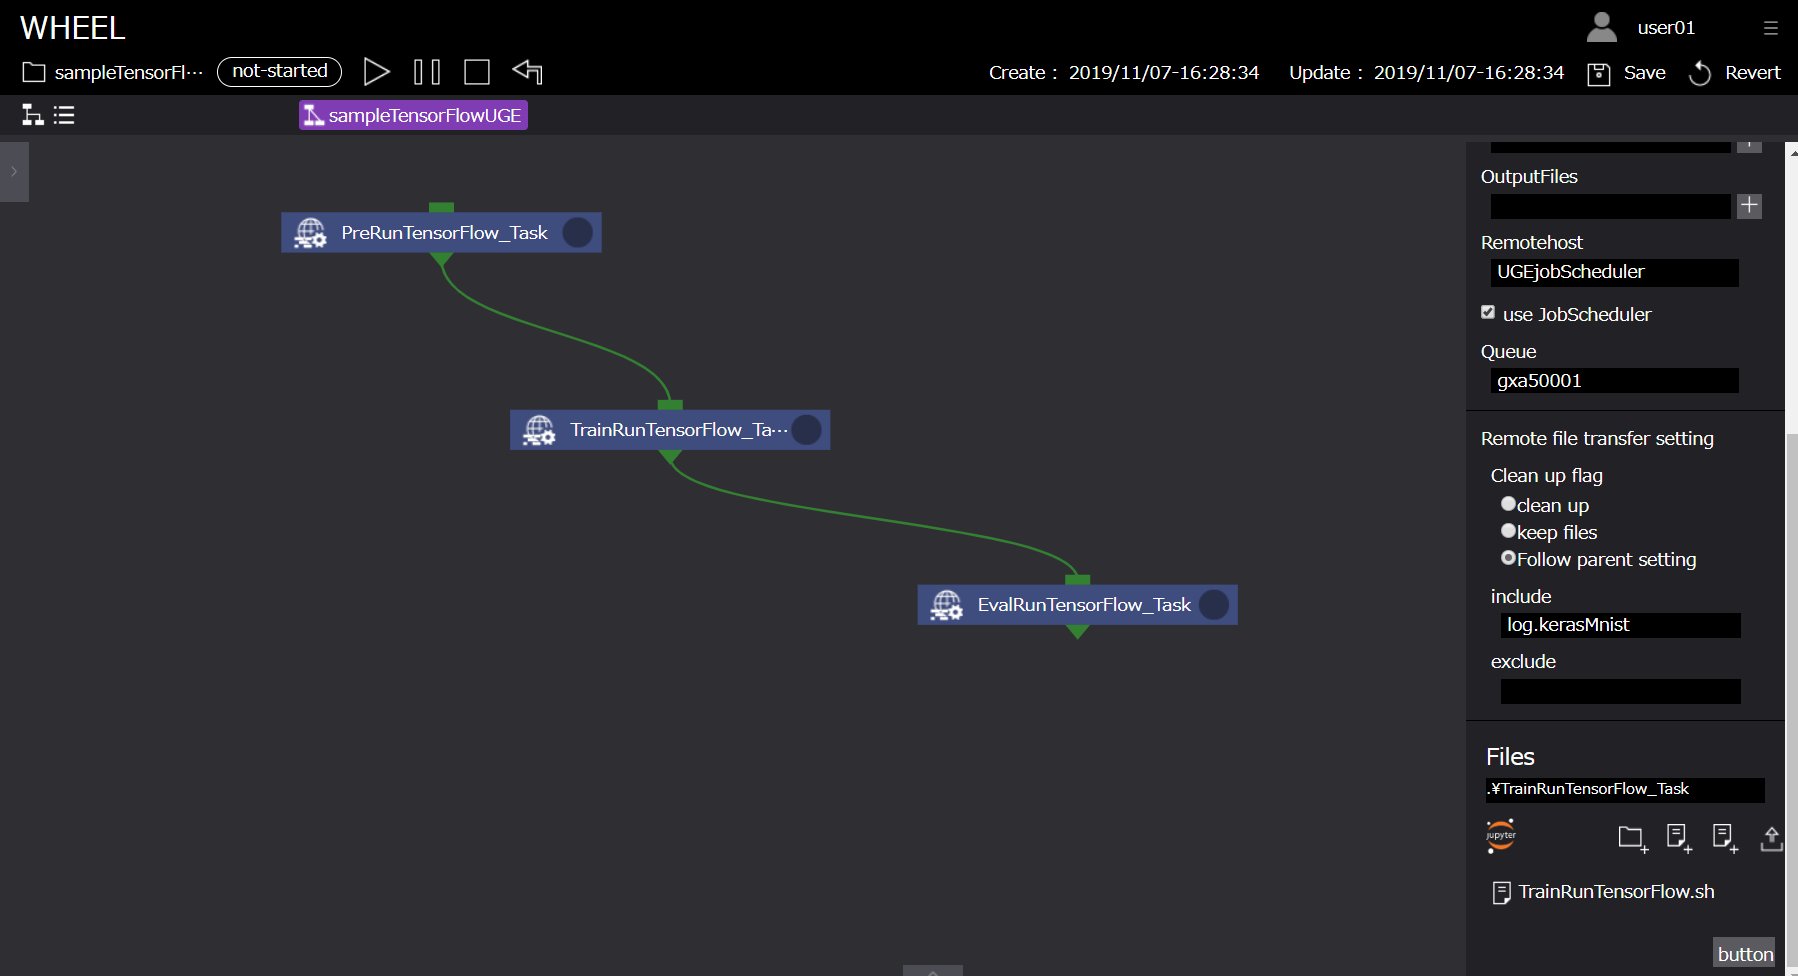
Task: Open the Jupyter notebook icon
Action: pos(1501,836)
